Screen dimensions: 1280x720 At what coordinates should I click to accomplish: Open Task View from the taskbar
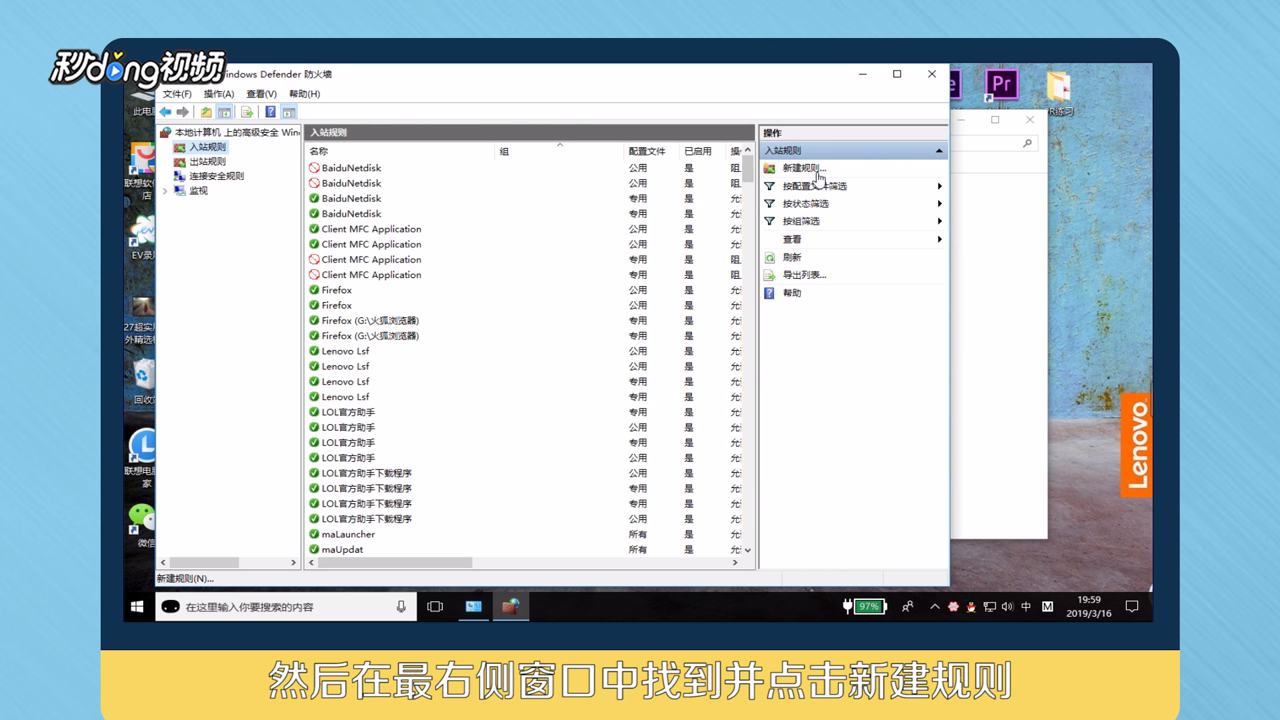(435, 606)
